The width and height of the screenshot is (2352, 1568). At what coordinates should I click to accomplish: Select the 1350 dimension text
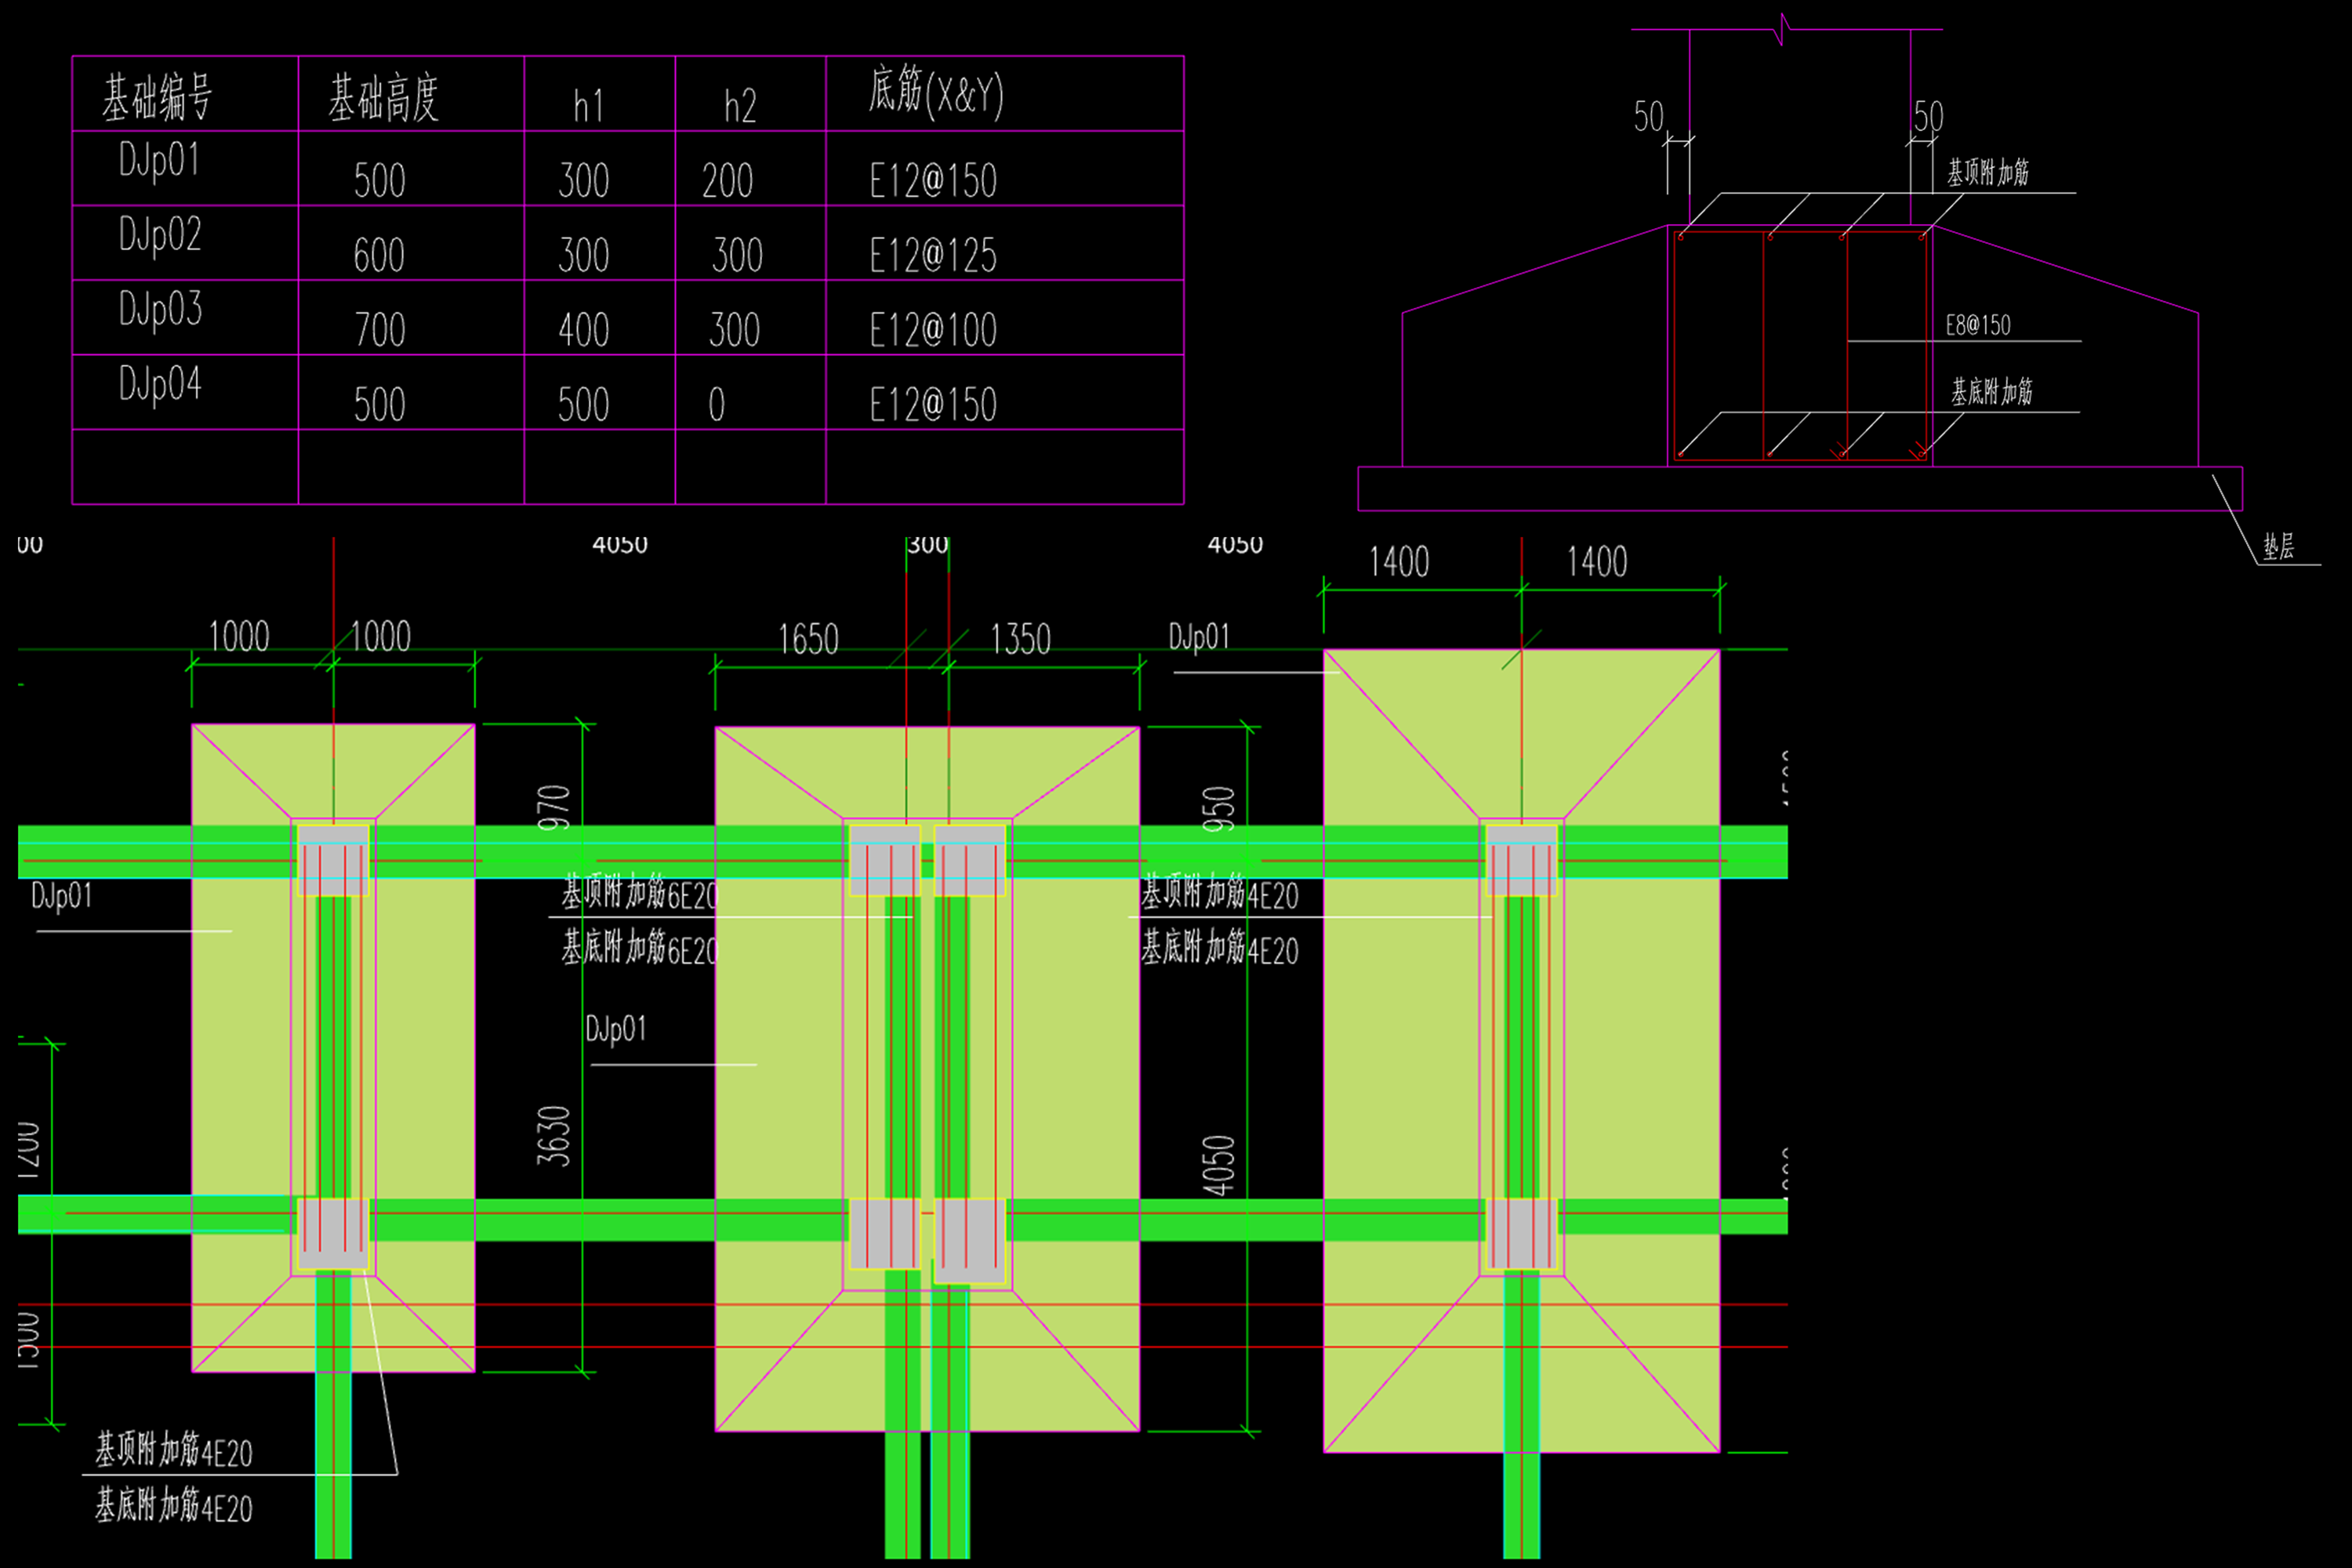tap(1020, 640)
